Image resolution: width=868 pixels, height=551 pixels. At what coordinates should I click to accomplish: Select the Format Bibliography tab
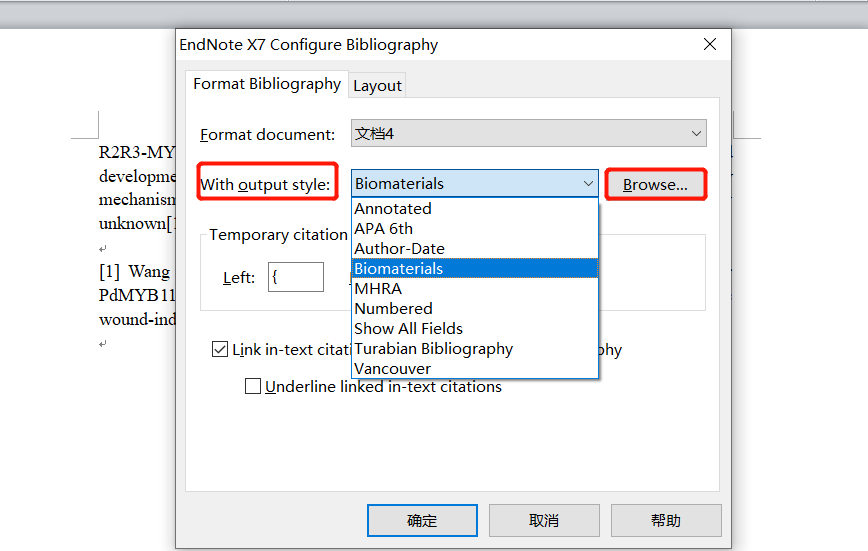point(267,84)
